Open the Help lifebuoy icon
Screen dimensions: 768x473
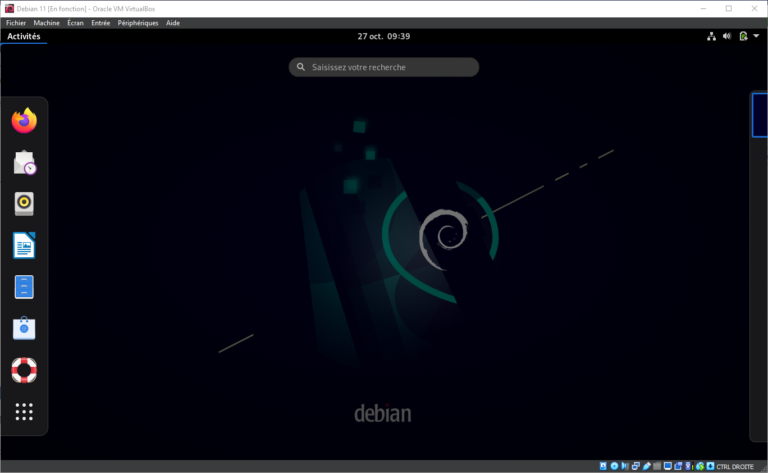pyautogui.click(x=24, y=370)
